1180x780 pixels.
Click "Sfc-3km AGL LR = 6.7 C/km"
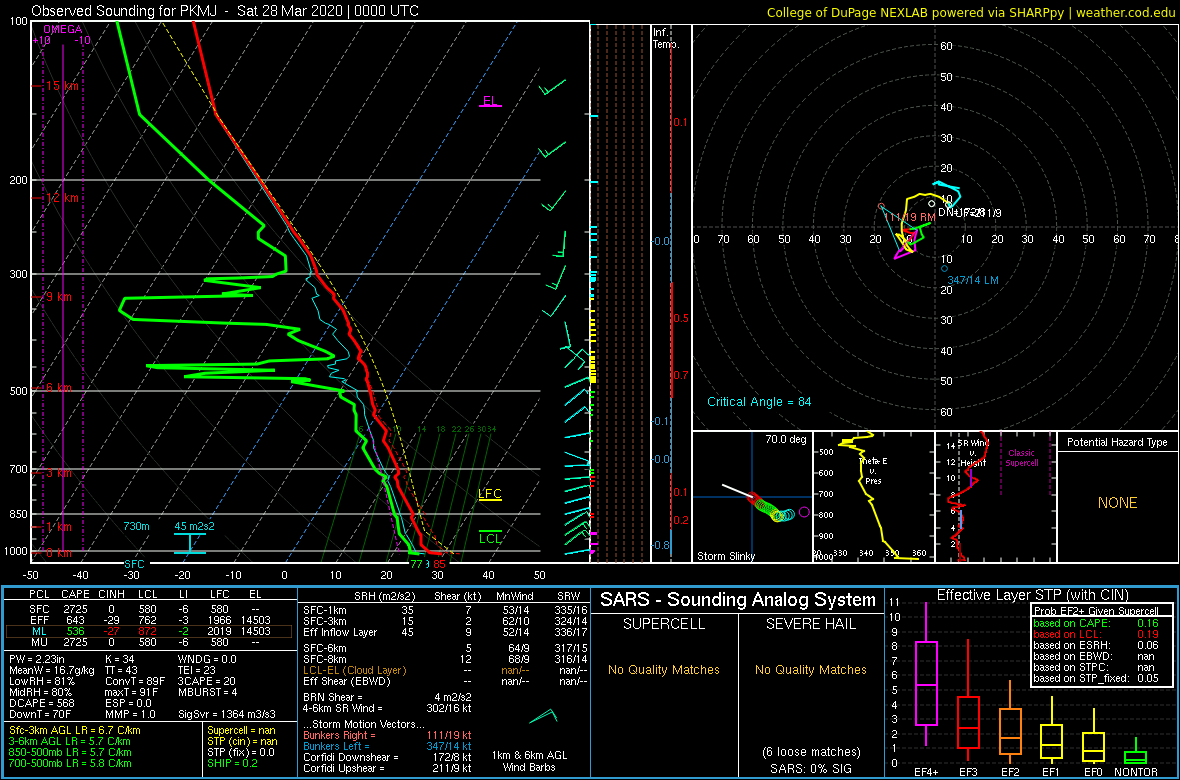[75, 730]
